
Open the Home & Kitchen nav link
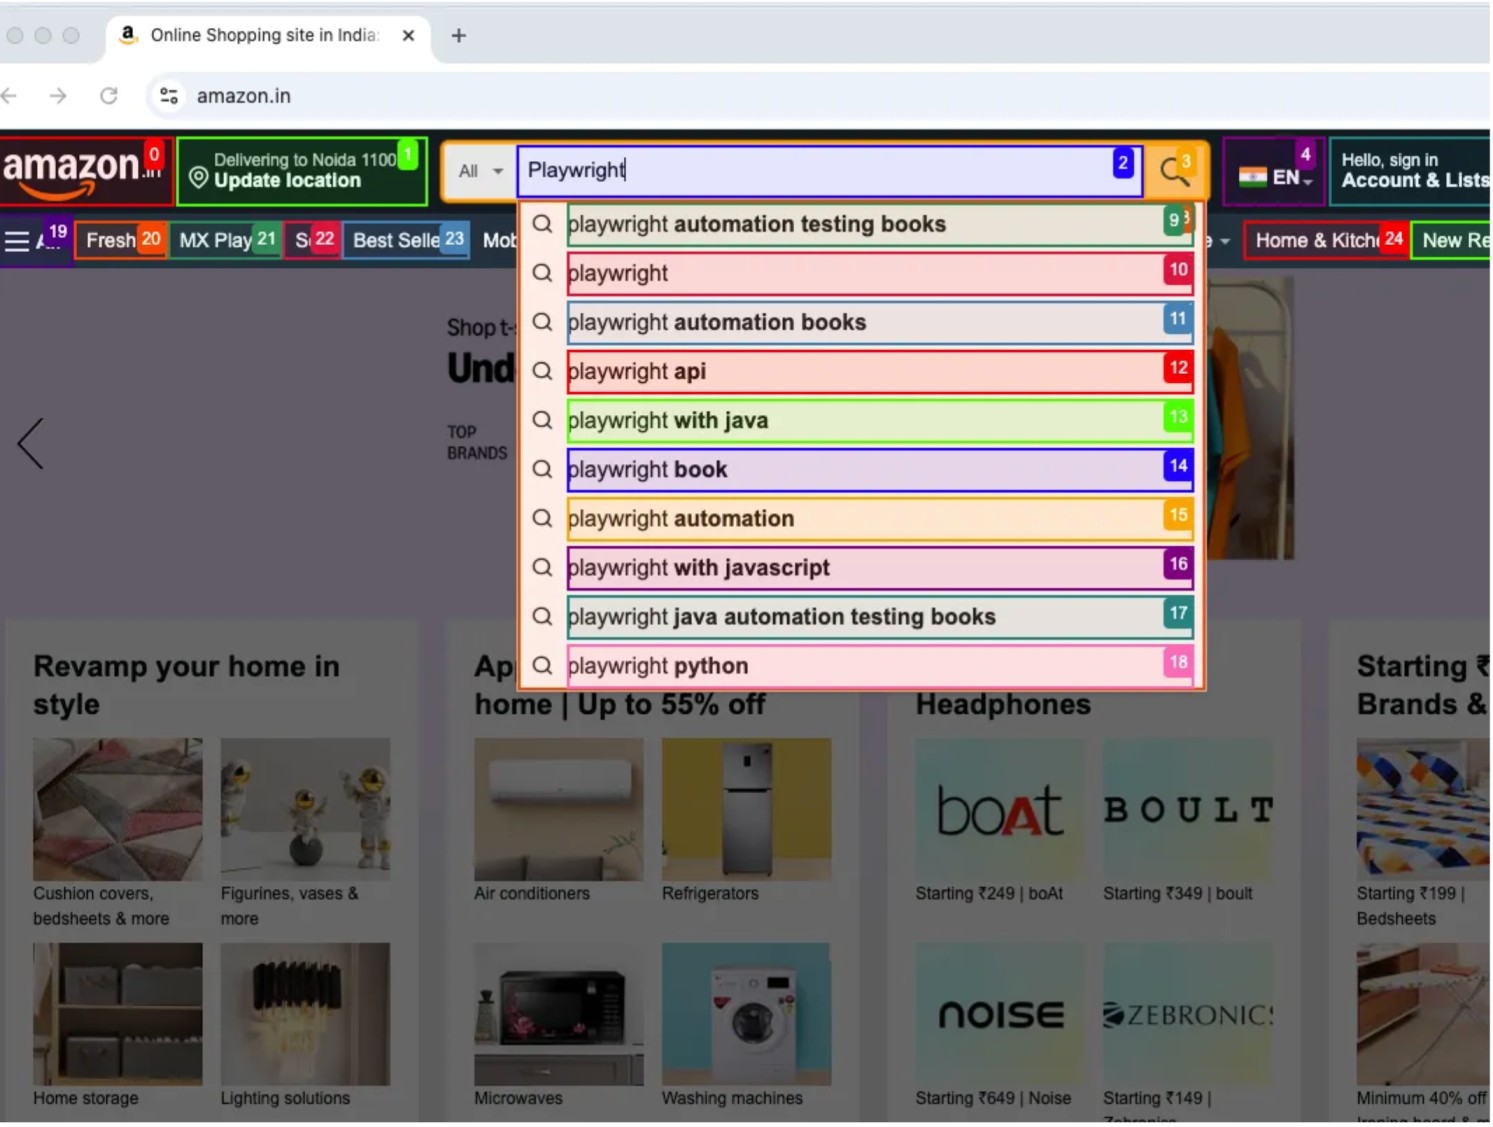1327,241
